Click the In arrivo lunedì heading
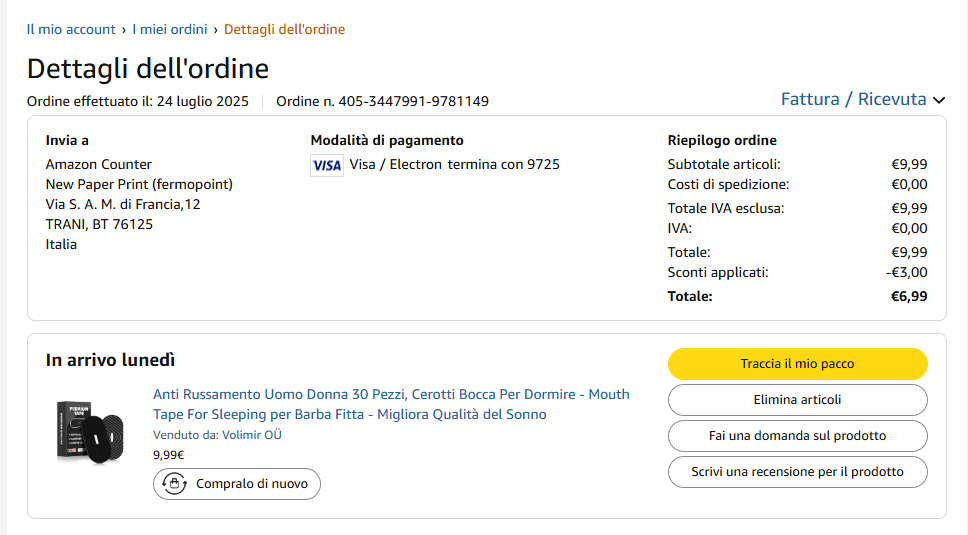Screen dimensions: 968x535 tap(110, 360)
